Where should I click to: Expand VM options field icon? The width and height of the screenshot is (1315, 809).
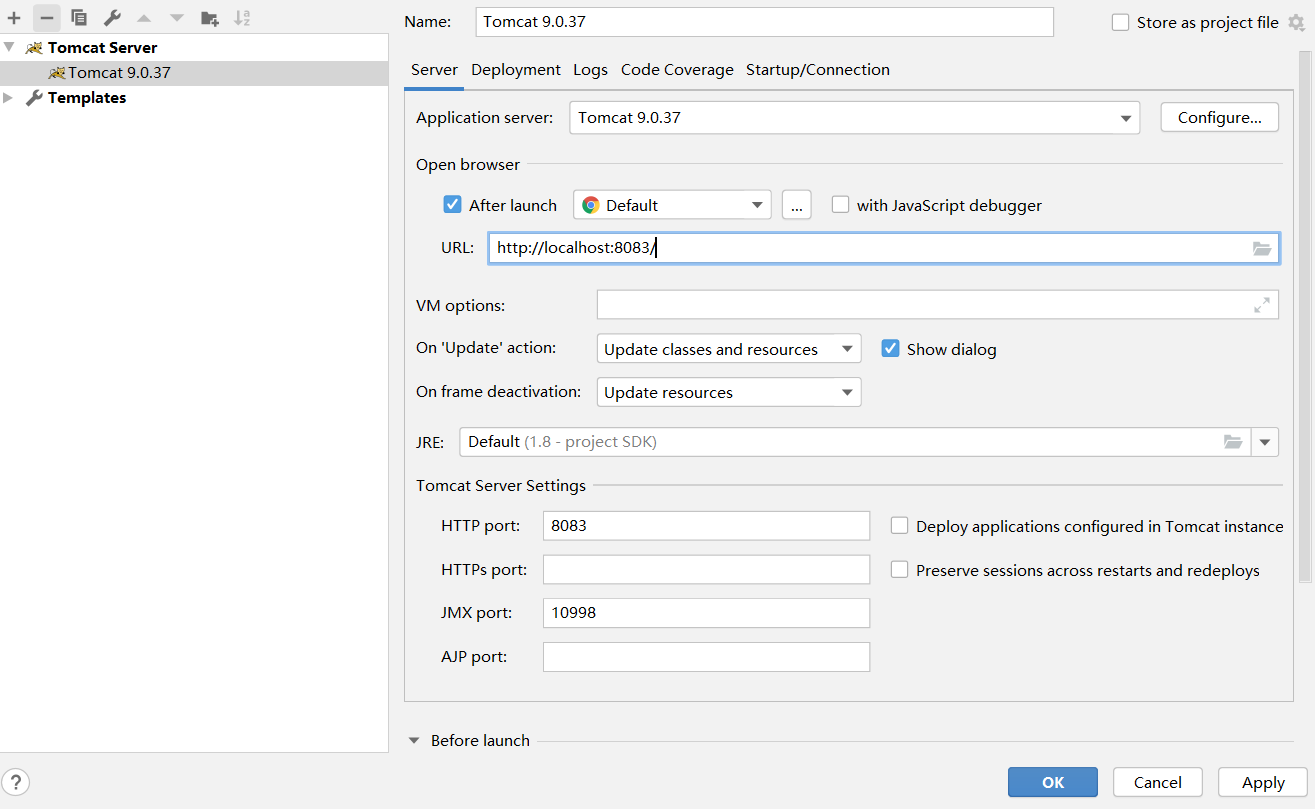(x=1262, y=305)
